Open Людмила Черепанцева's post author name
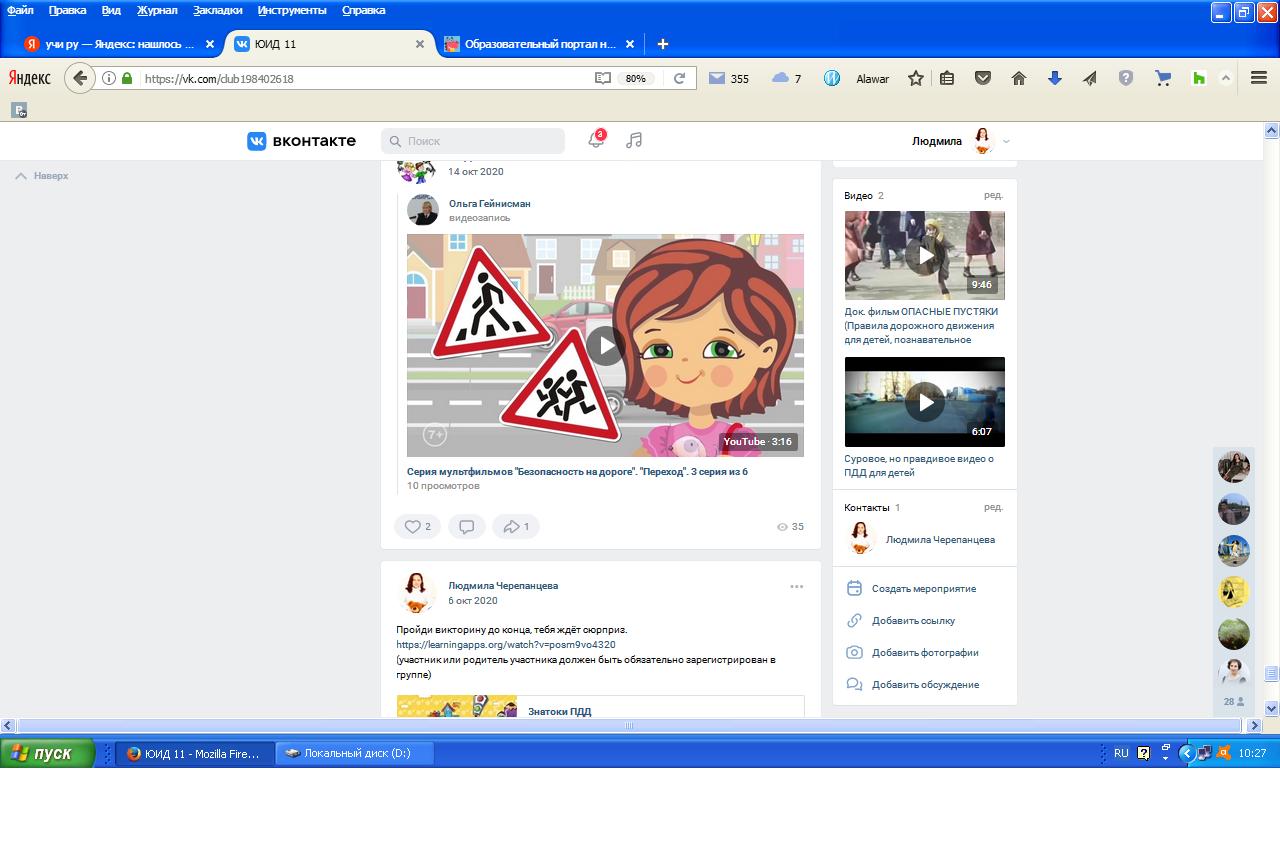 pos(503,585)
